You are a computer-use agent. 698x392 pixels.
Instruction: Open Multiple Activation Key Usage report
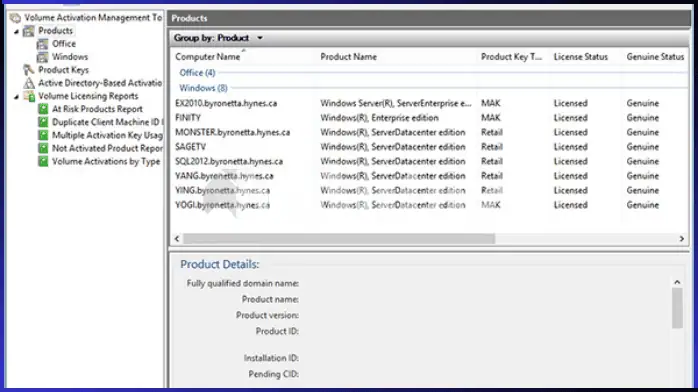(x=107, y=135)
